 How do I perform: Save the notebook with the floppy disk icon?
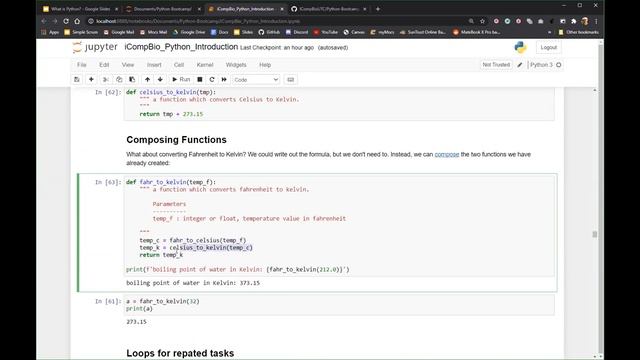[x=77, y=80]
